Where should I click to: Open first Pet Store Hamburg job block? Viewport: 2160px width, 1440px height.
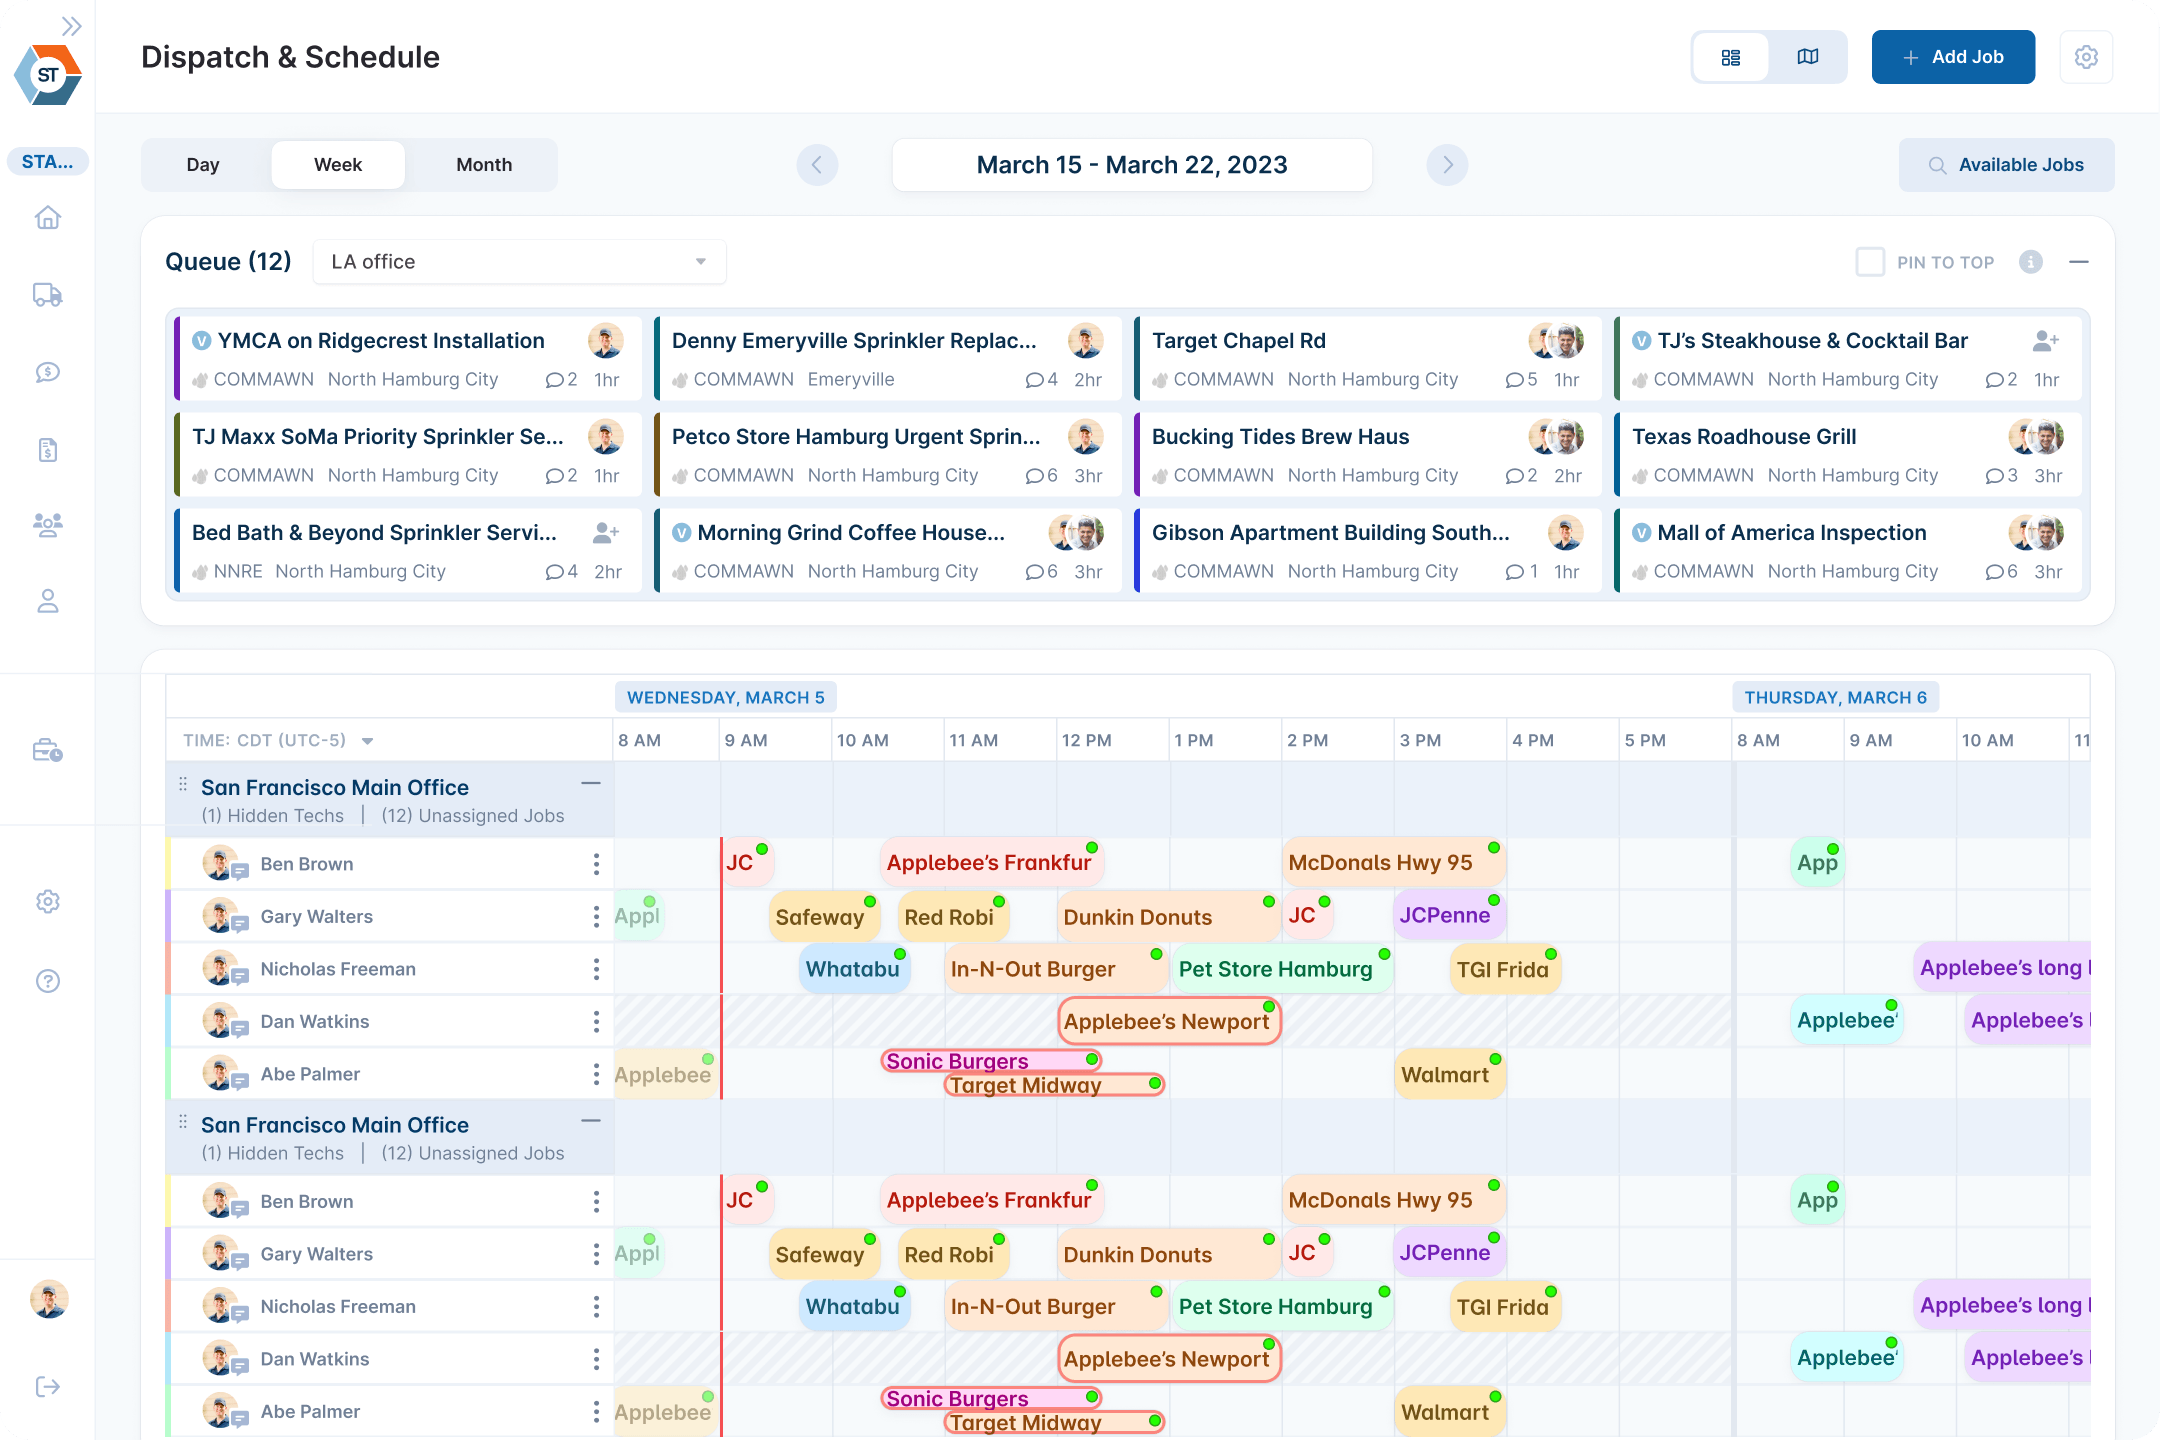1282,969
